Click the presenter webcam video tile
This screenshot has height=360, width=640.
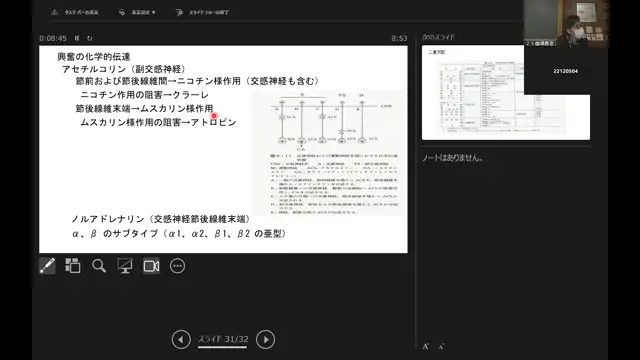pyautogui.click(x=566, y=24)
